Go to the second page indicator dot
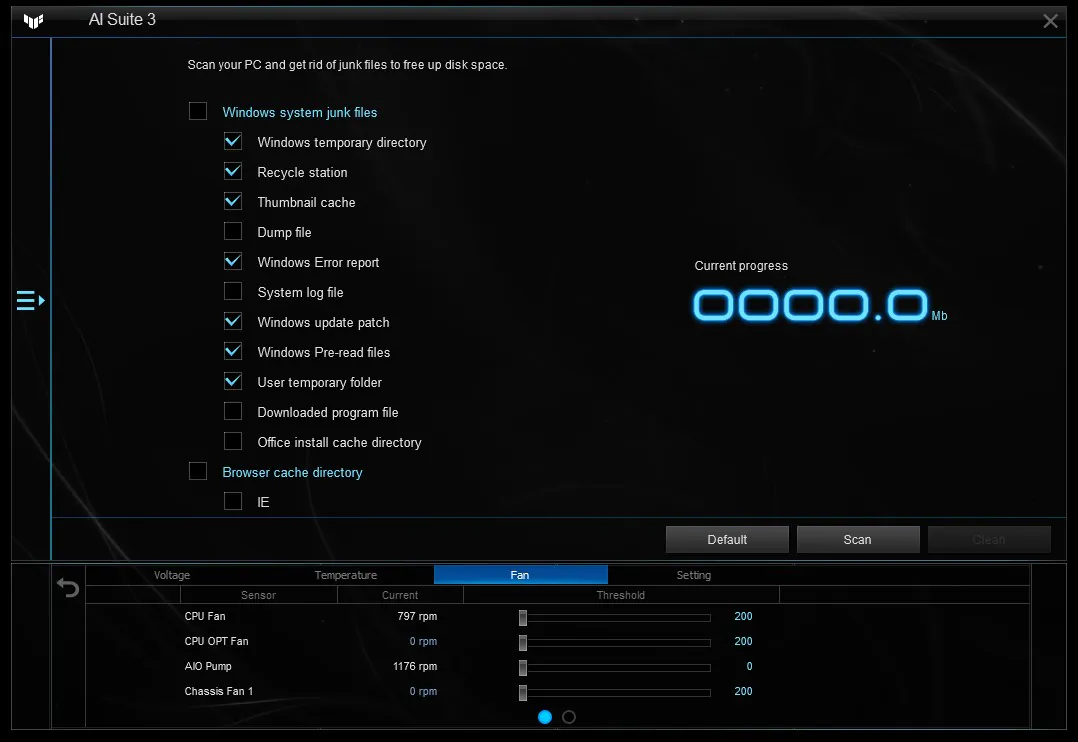The image size is (1078, 742). [569, 717]
